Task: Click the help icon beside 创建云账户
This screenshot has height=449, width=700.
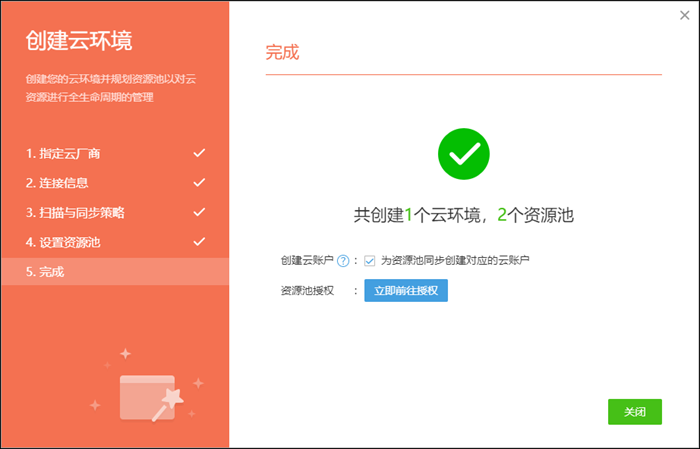Action: coord(343,261)
